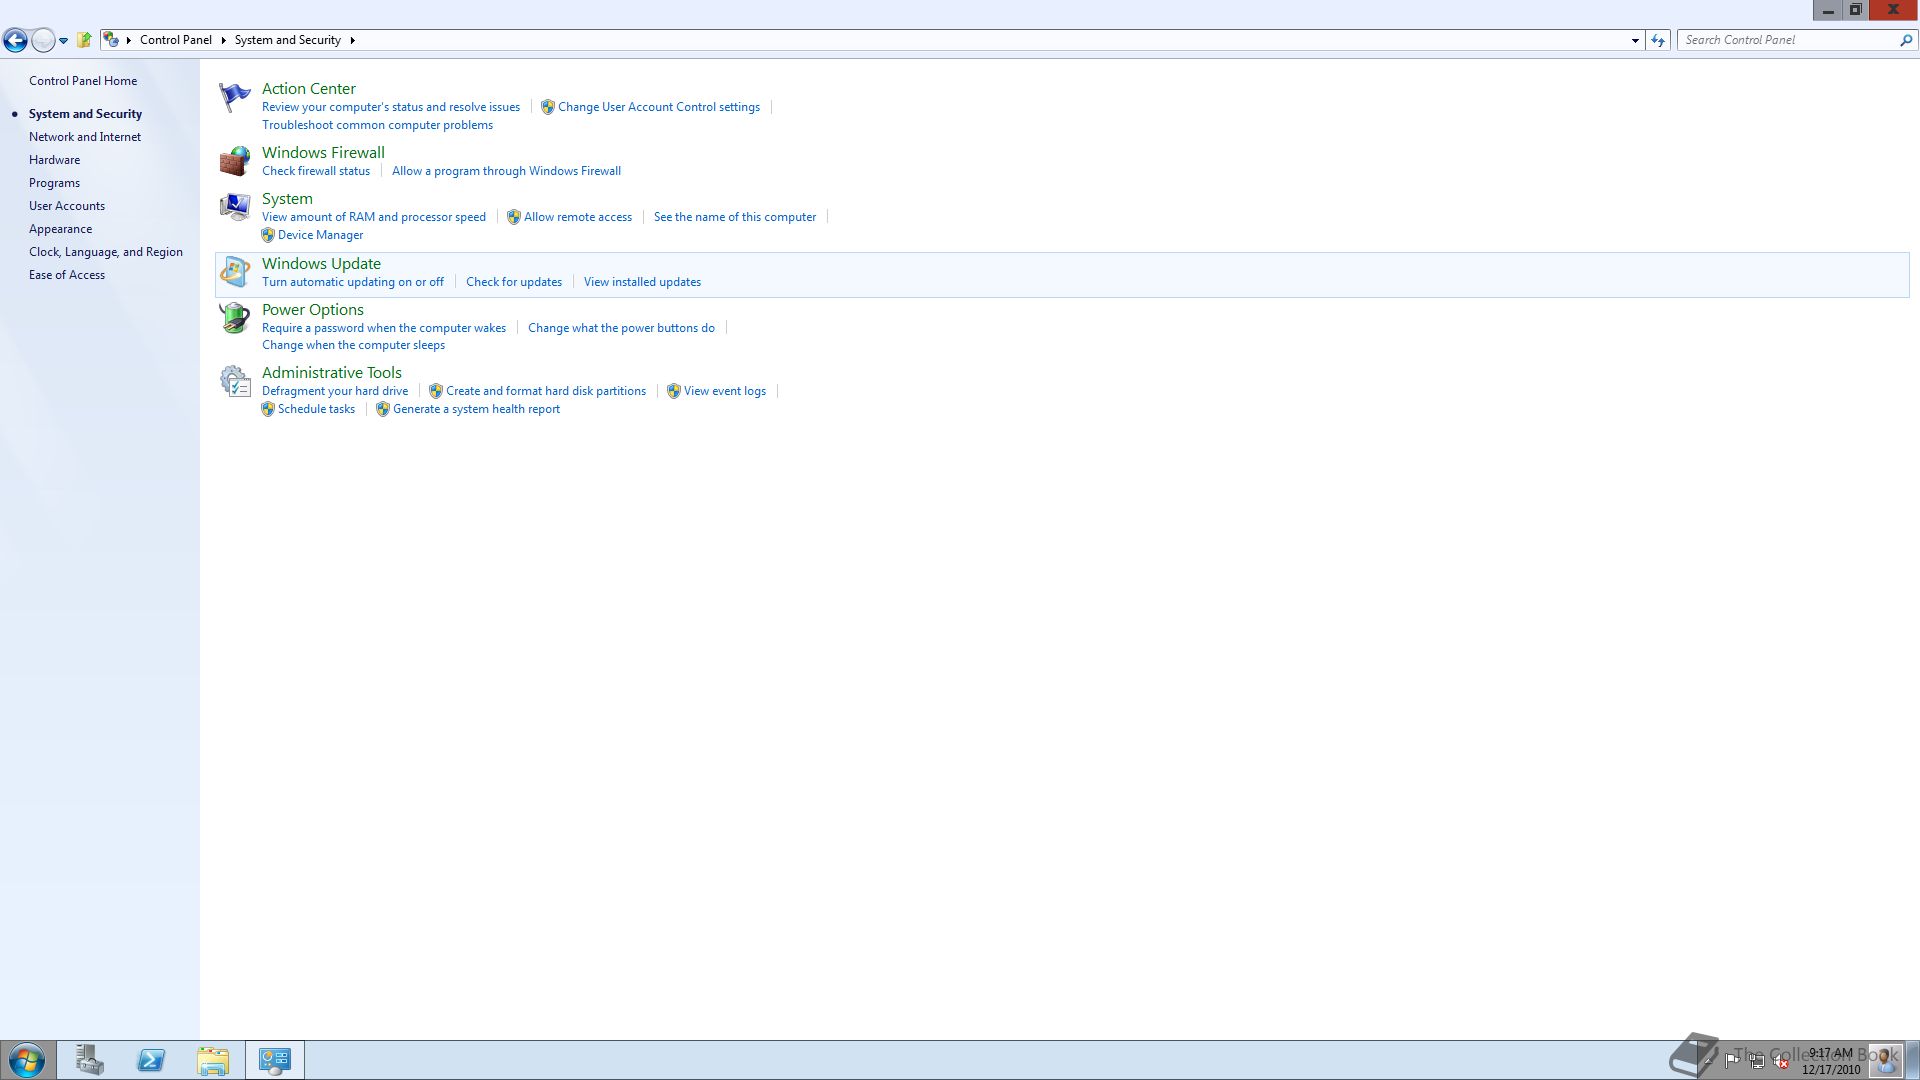Click the up-folder icon in navigation bar

point(84,40)
